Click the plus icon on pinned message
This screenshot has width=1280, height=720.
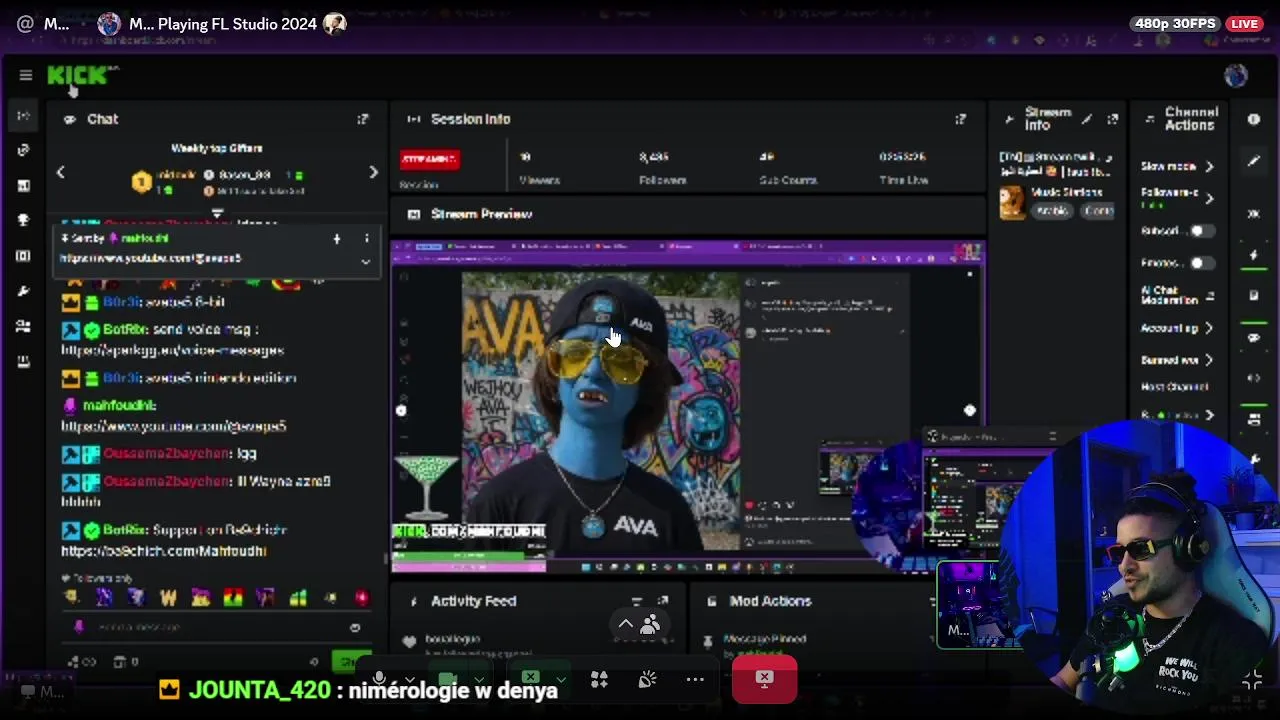coord(336,238)
